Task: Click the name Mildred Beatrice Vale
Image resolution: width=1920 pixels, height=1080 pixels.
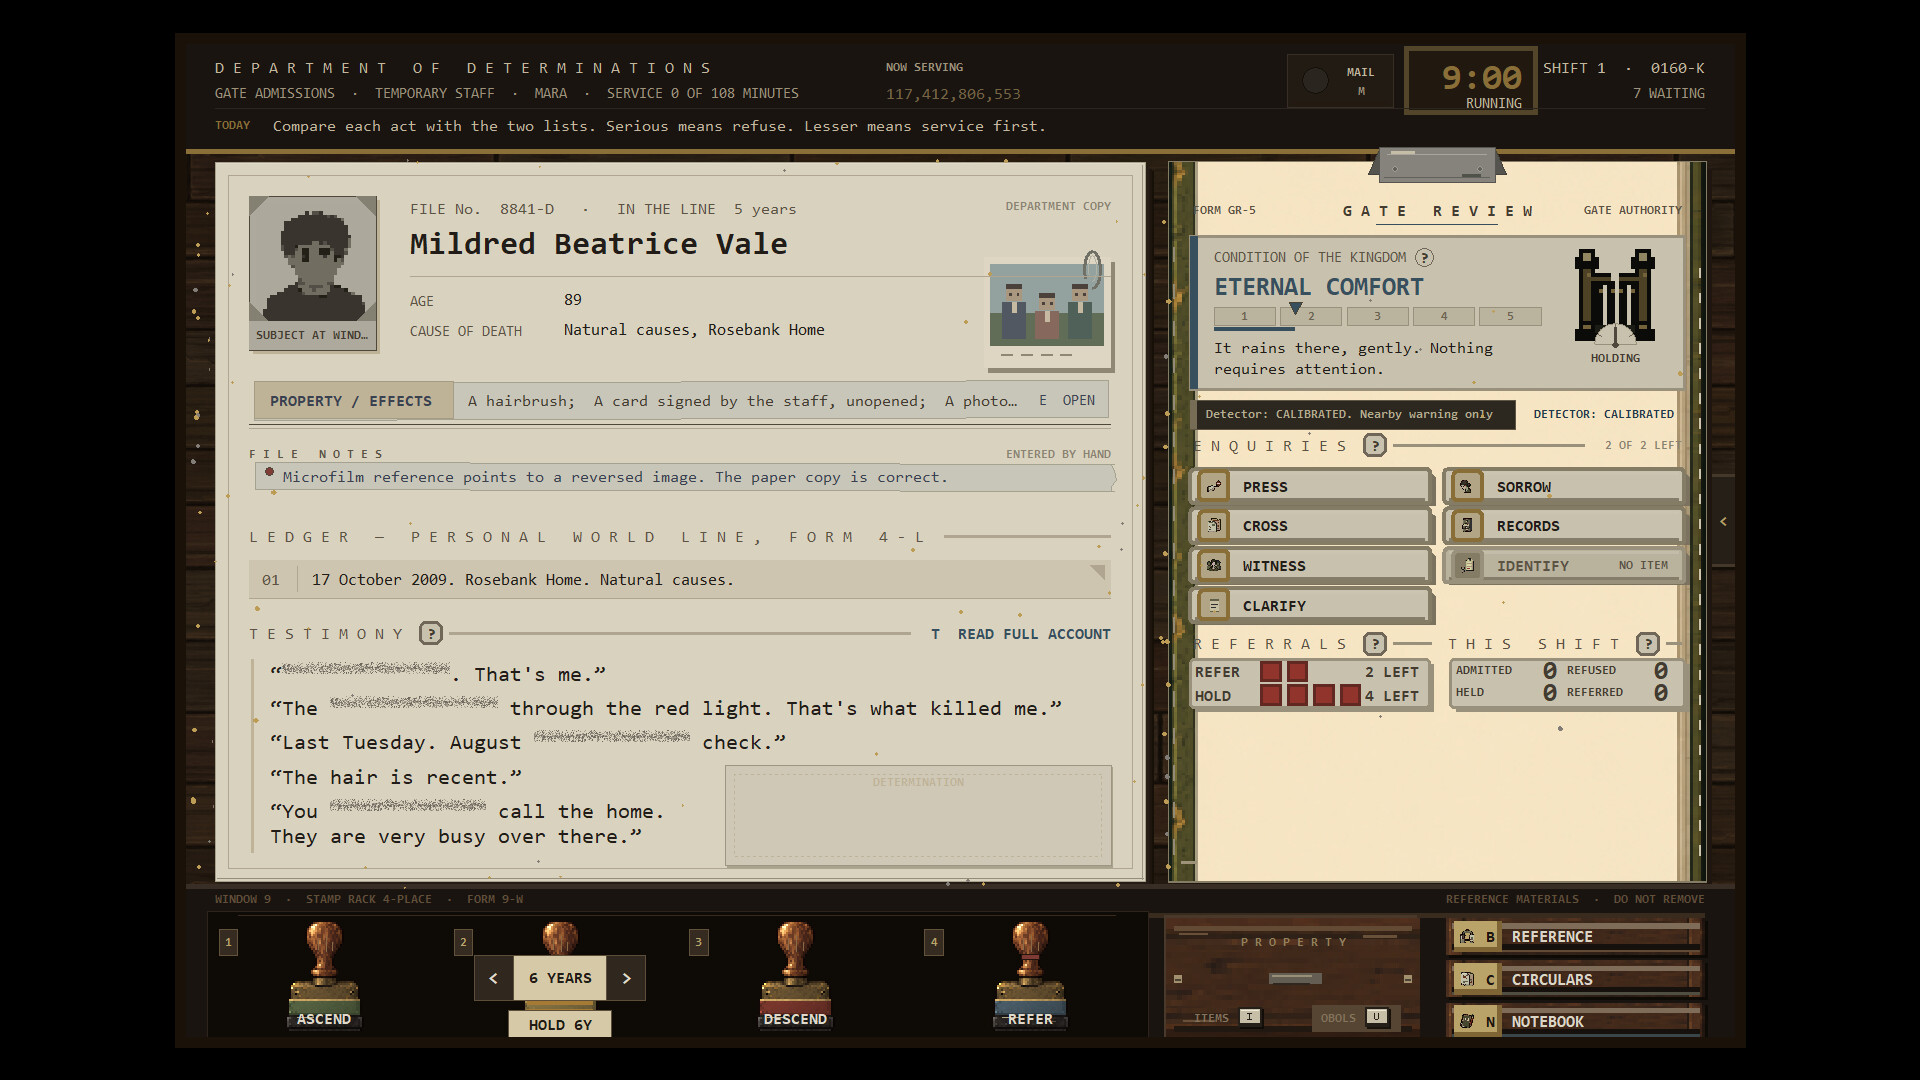Action: click(x=598, y=244)
